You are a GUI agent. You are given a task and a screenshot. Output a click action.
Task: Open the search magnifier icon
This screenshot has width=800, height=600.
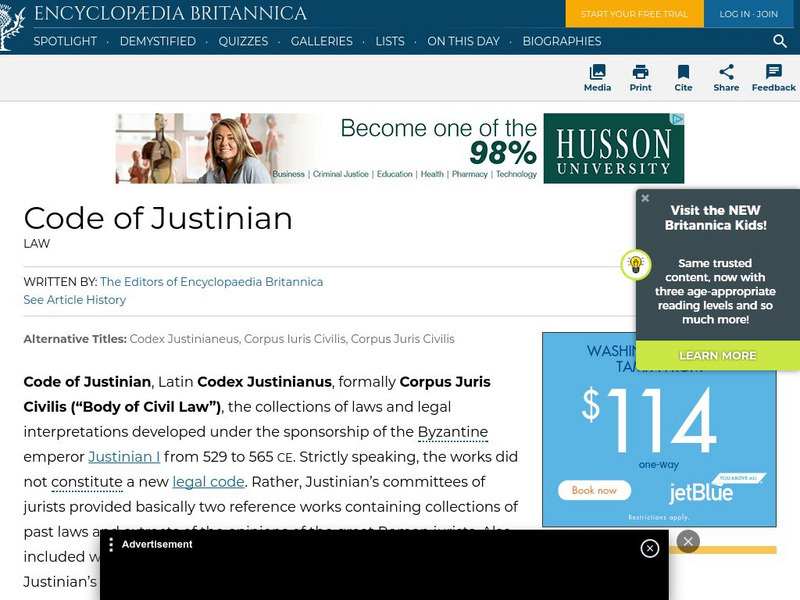coord(780,41)
